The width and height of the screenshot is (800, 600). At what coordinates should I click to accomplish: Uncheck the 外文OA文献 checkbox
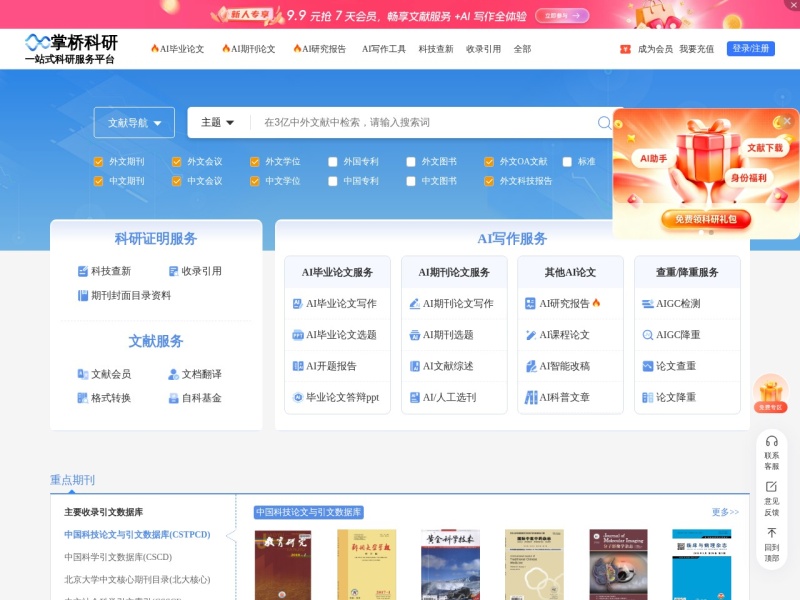click(489, 162)
